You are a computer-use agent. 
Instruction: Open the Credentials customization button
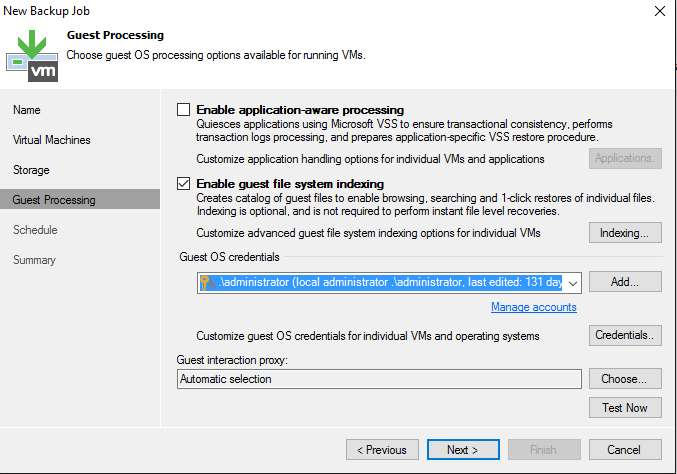(x=625, y=335)
